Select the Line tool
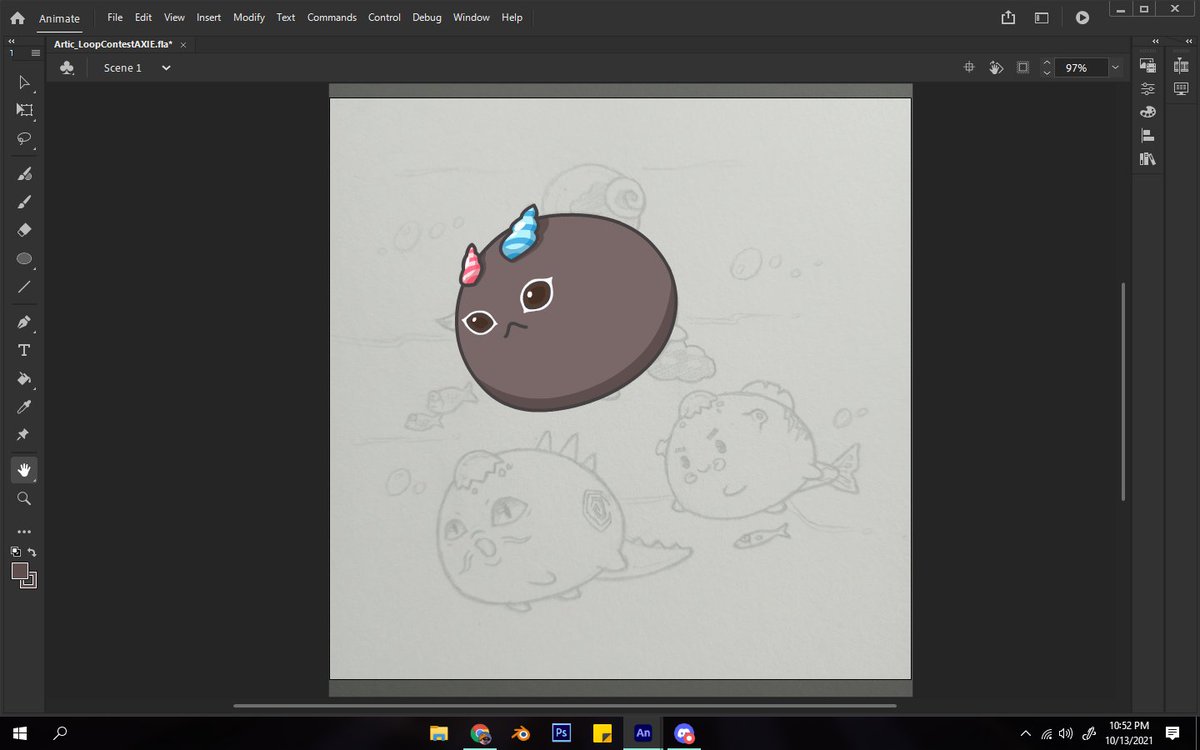 (25, 287)
